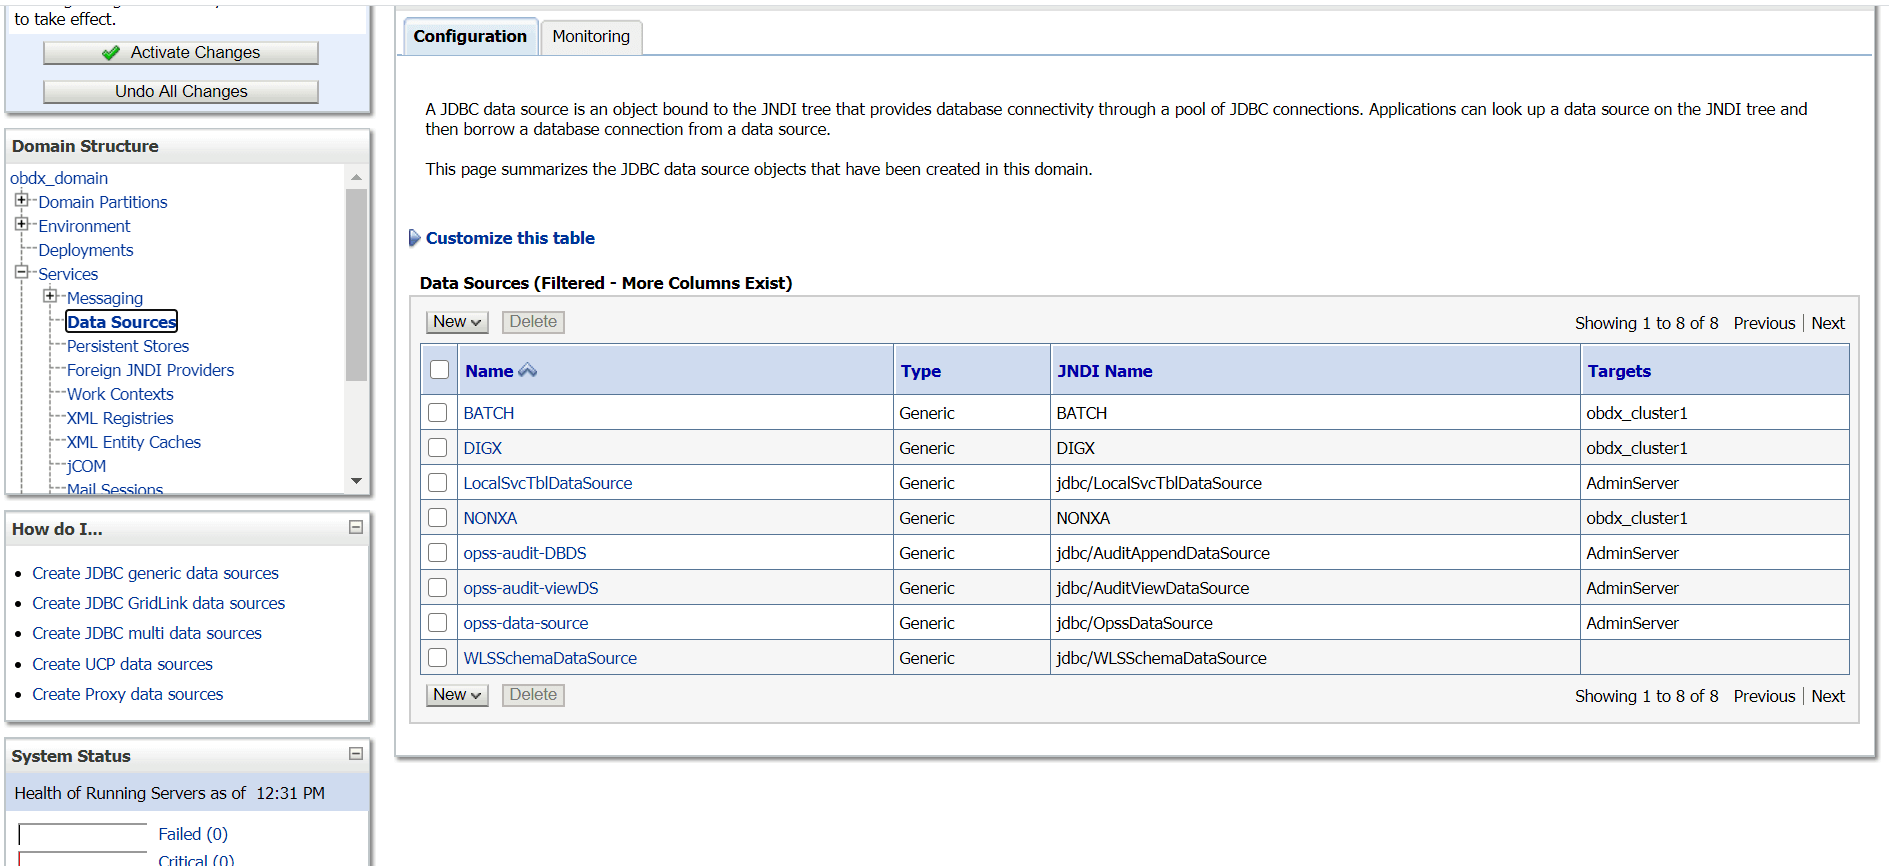Viewport: 1889px width, 866px height.
Task: Collapse the How do I panel
Action: pyautogui.click(x=355, y=527)
